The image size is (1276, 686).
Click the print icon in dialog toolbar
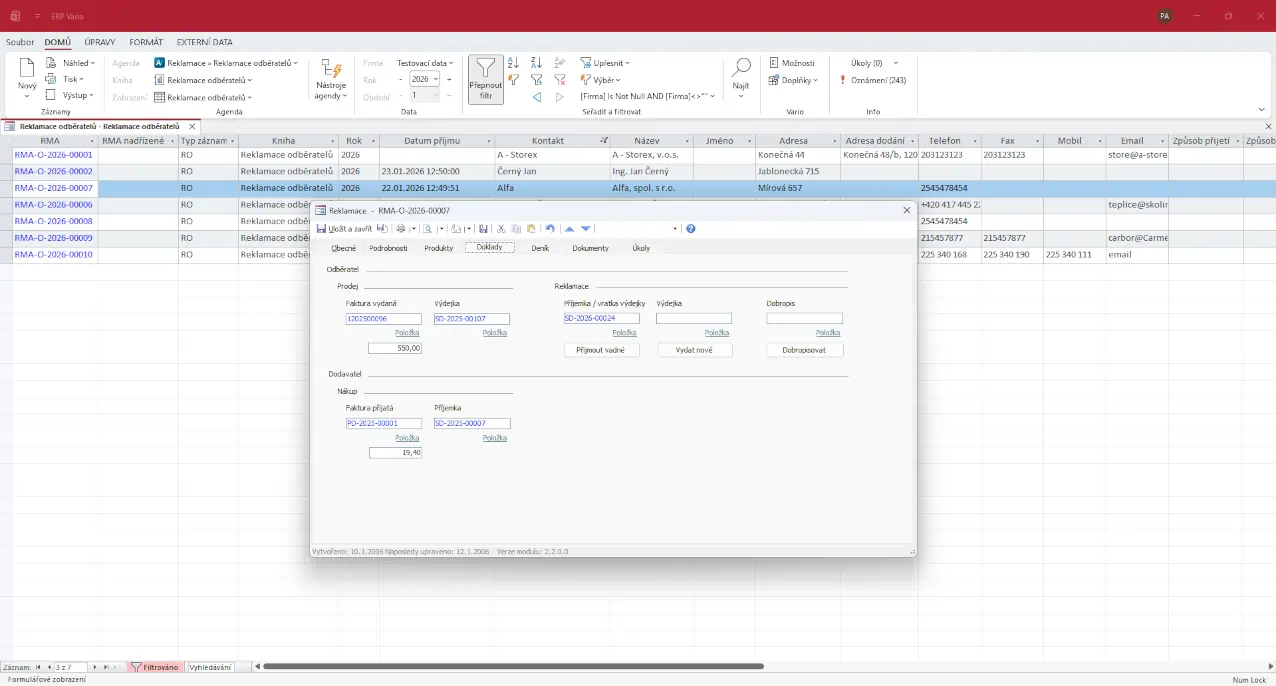tap(400, 229)
